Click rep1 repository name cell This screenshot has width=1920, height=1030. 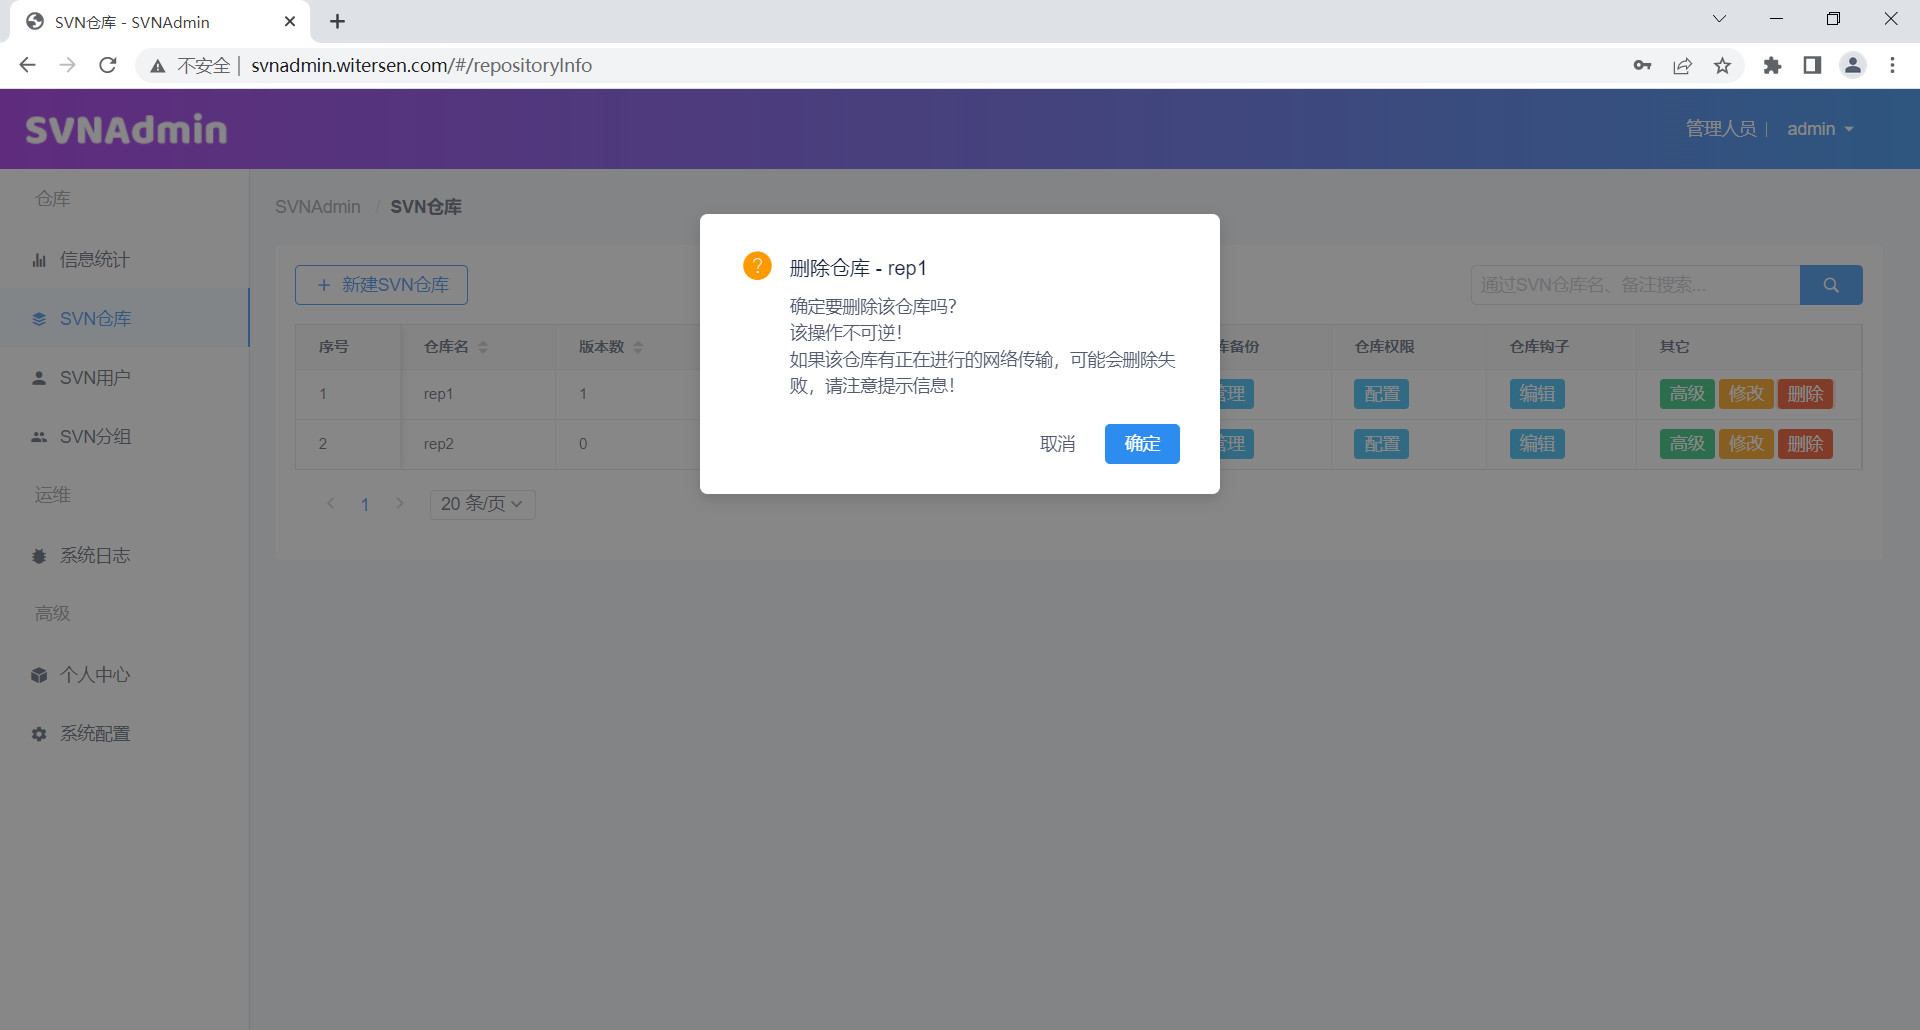click(x=438, y=394)
